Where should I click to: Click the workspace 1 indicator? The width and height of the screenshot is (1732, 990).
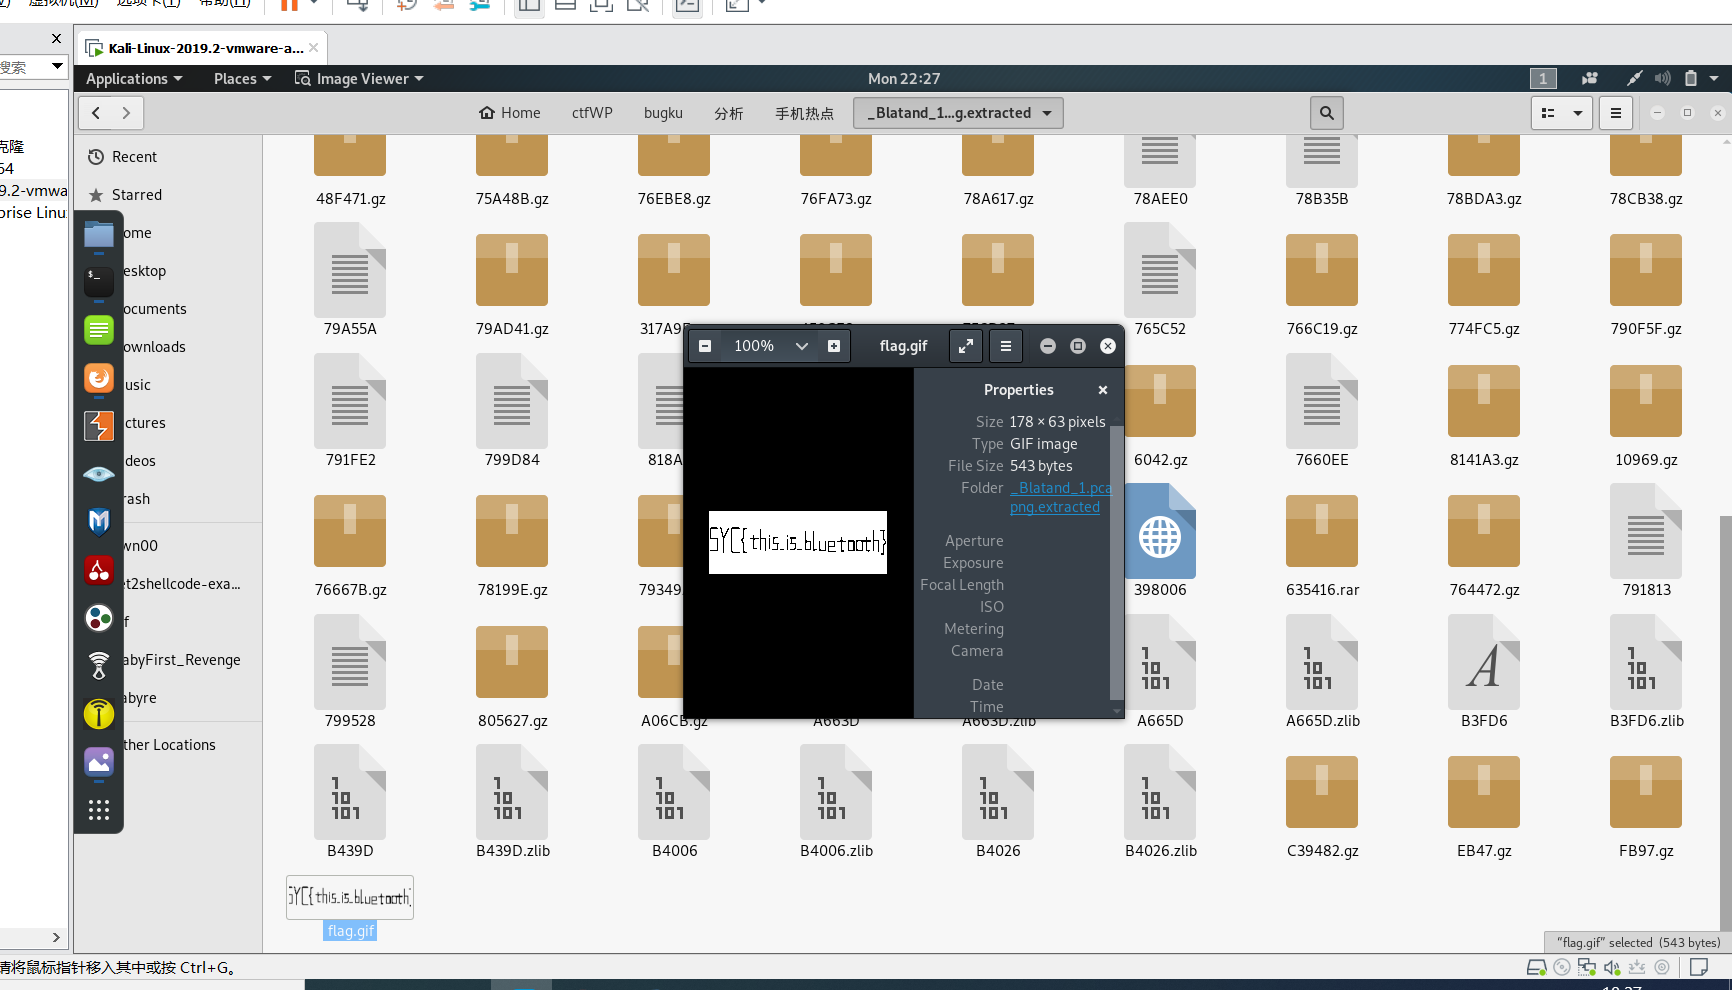1543,78
